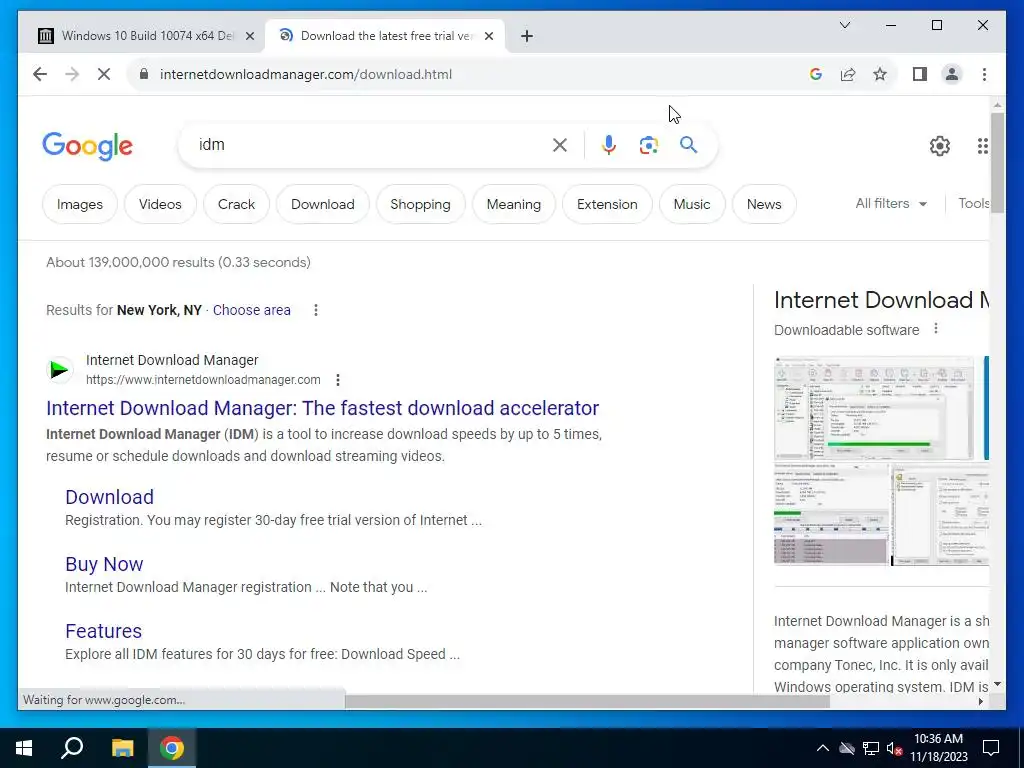Open Windows taskbar search
Image resolution: width=1024 pixels, height=768 pixels.
click(x=72, y=748)
